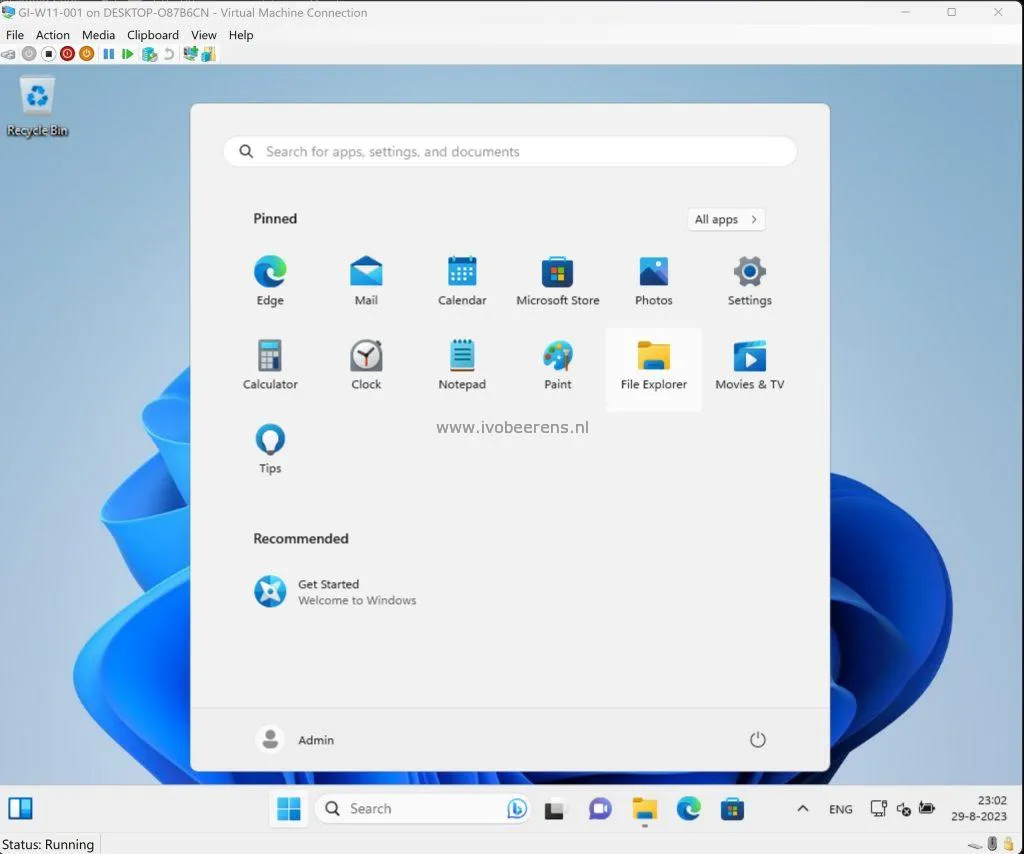The image size is (1024, 854).
Task: Open Bing Chat from the taskbar search
Action: tap(517, 809)
